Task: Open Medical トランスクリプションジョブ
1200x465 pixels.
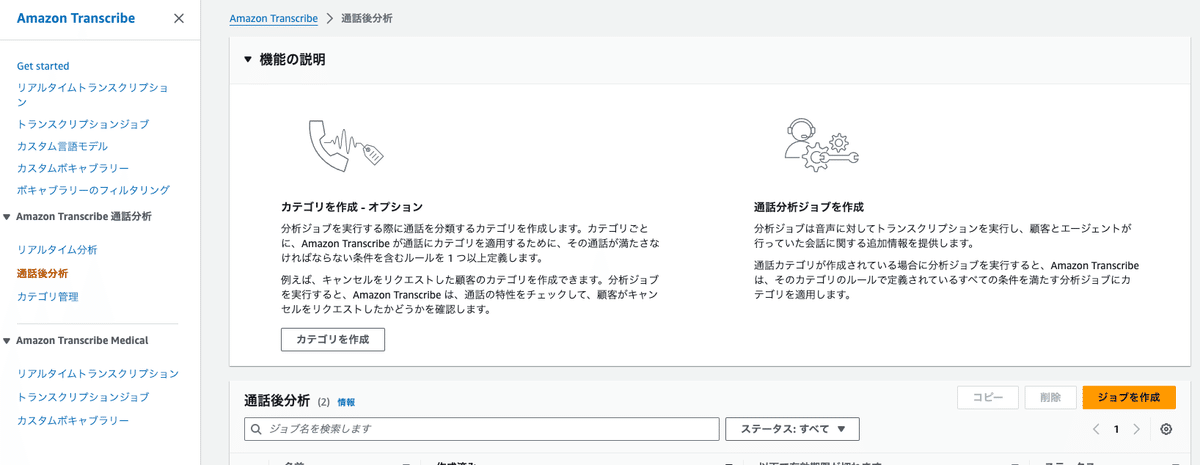Action: pos(83,397)
